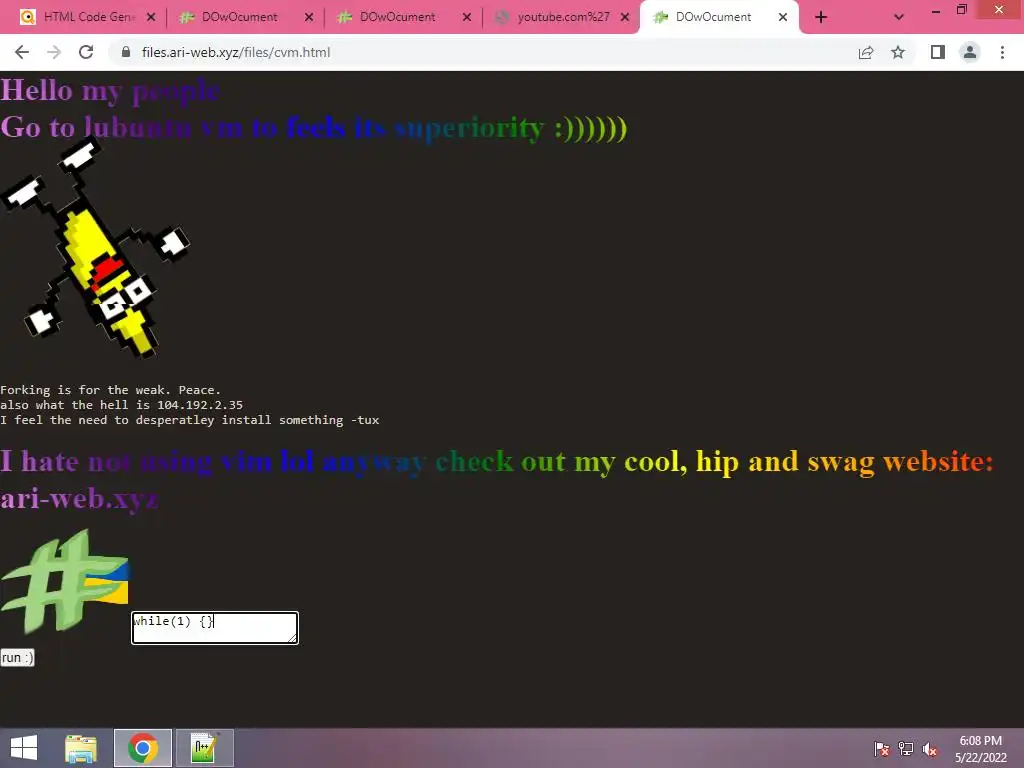
Task: Open Action Center flag tray icon
Action: pos(882,749)
